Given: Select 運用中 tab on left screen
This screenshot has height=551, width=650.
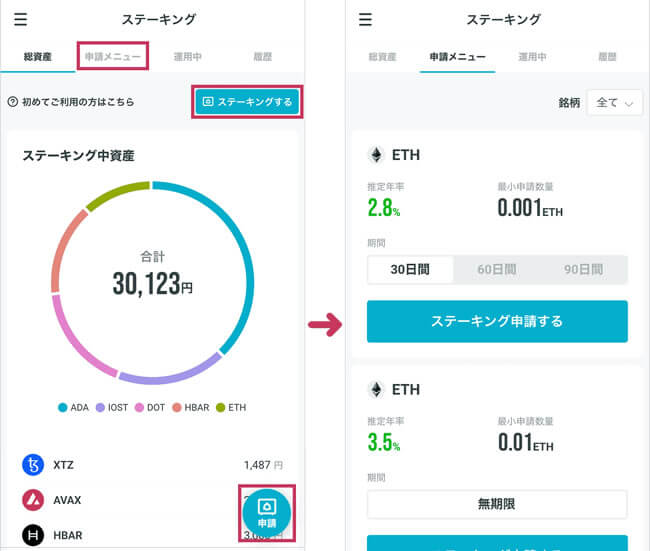Looking at the screenshot, I should 188,57.
